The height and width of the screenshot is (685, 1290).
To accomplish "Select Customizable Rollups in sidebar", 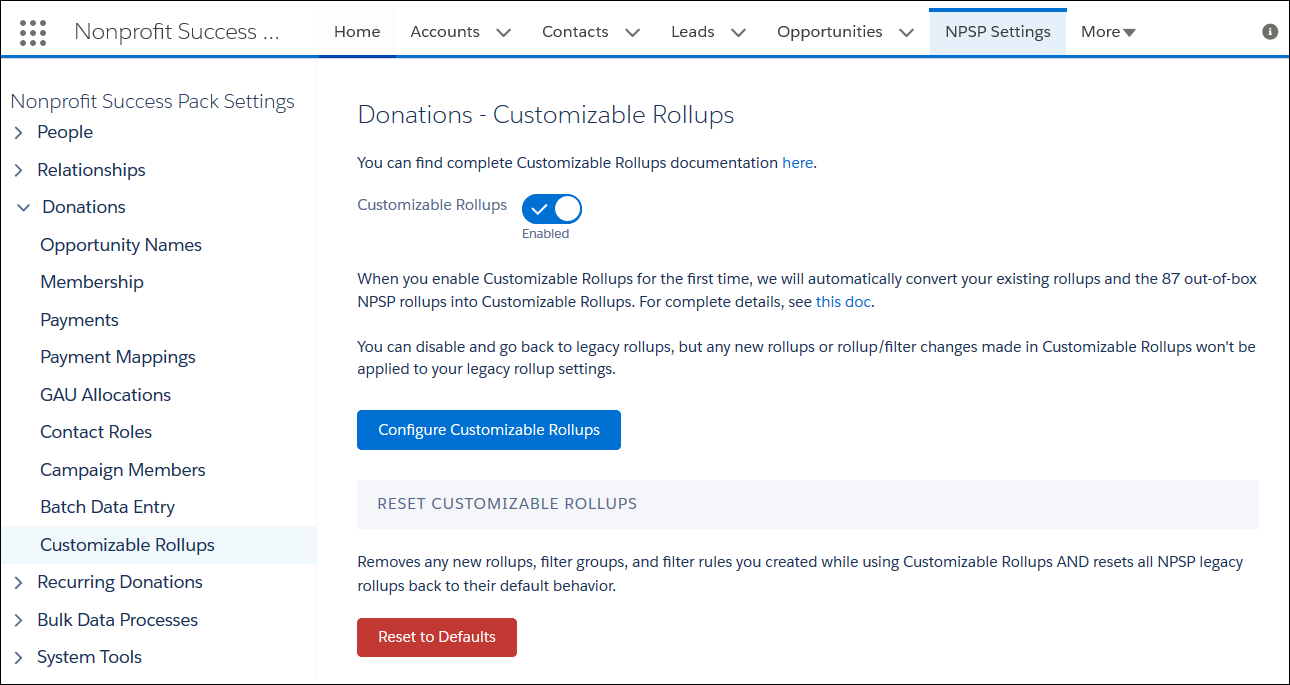I will [x=158, y=545].
